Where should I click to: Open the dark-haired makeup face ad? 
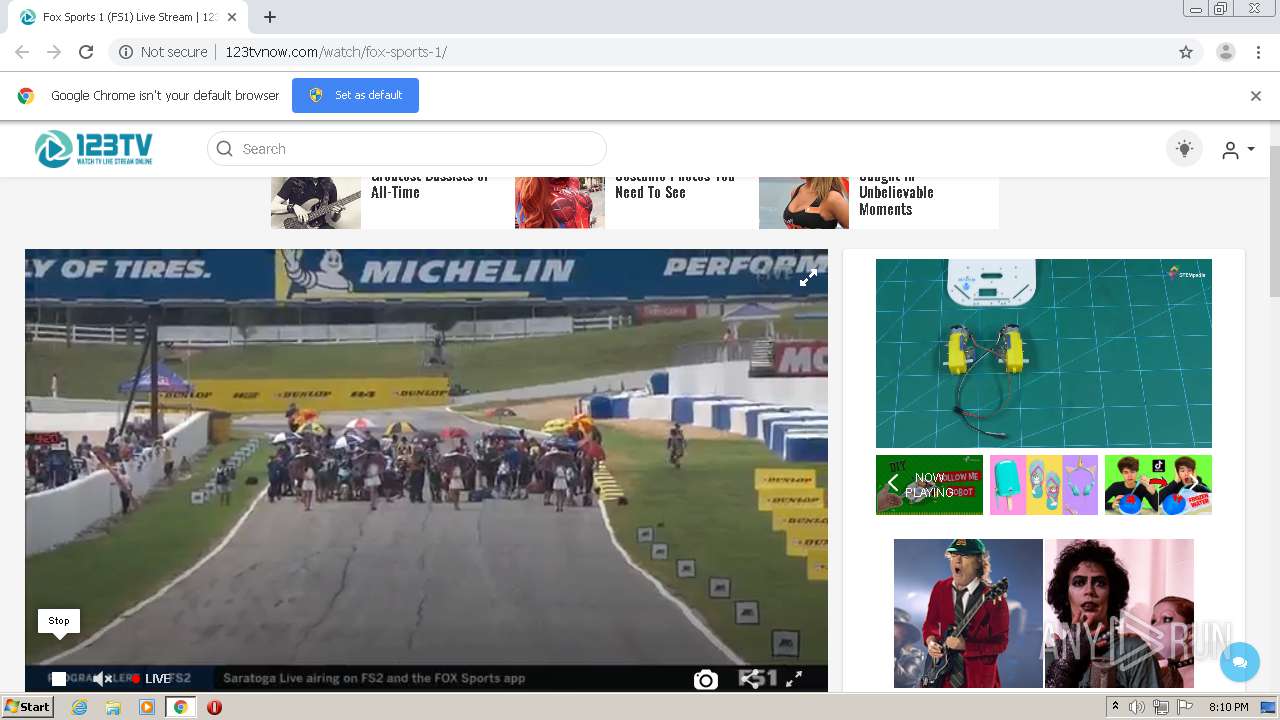[x=1119, y=613]
